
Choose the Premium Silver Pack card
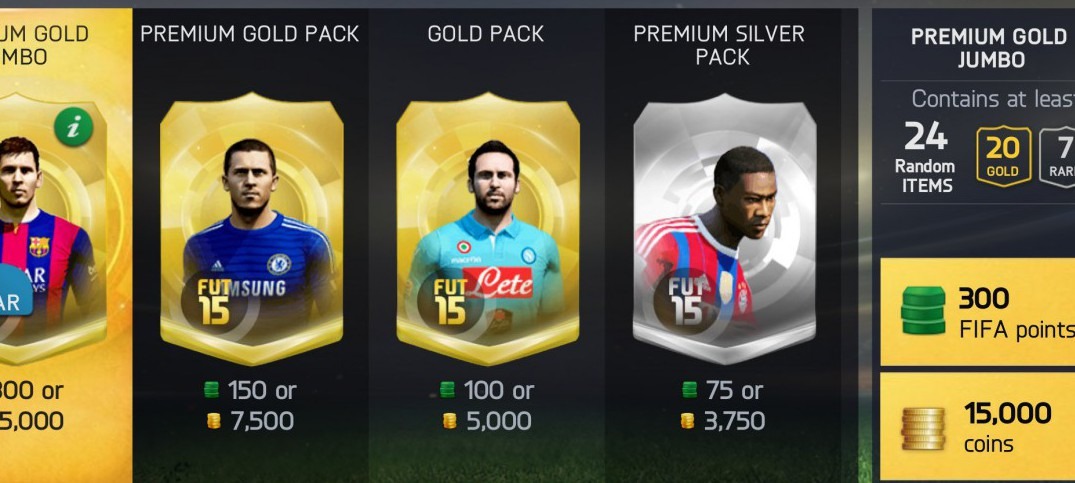(x=724, y=229)
